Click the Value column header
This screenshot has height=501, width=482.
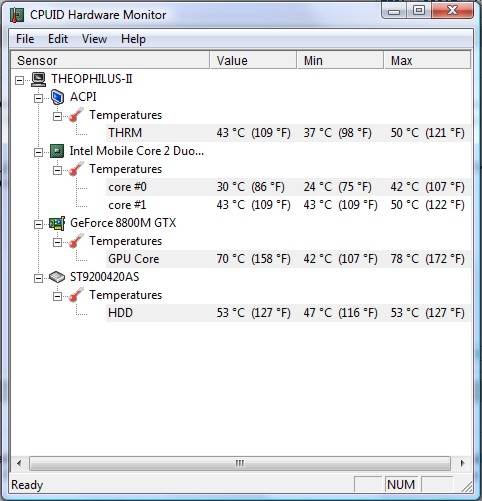pos(253,60)
